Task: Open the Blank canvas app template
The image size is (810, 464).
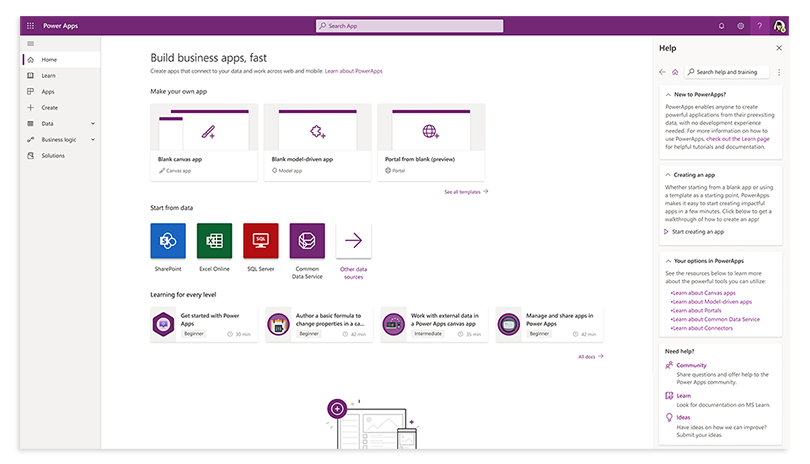Action: point(205,142)
